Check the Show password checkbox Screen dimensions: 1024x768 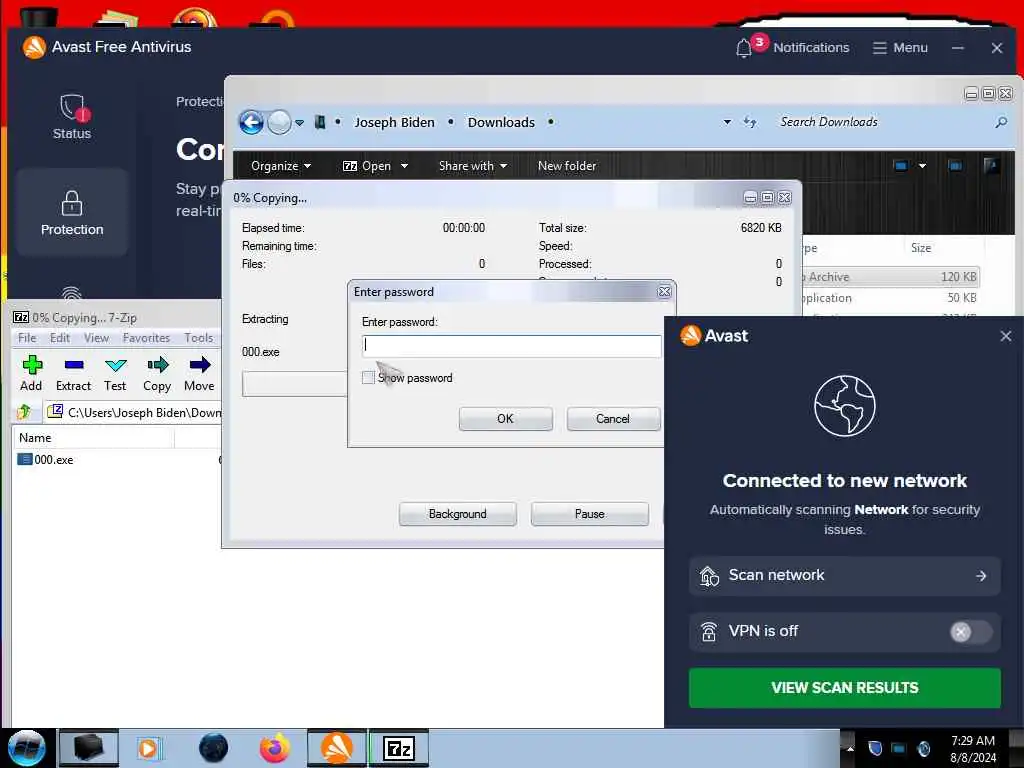coord(368,377)
